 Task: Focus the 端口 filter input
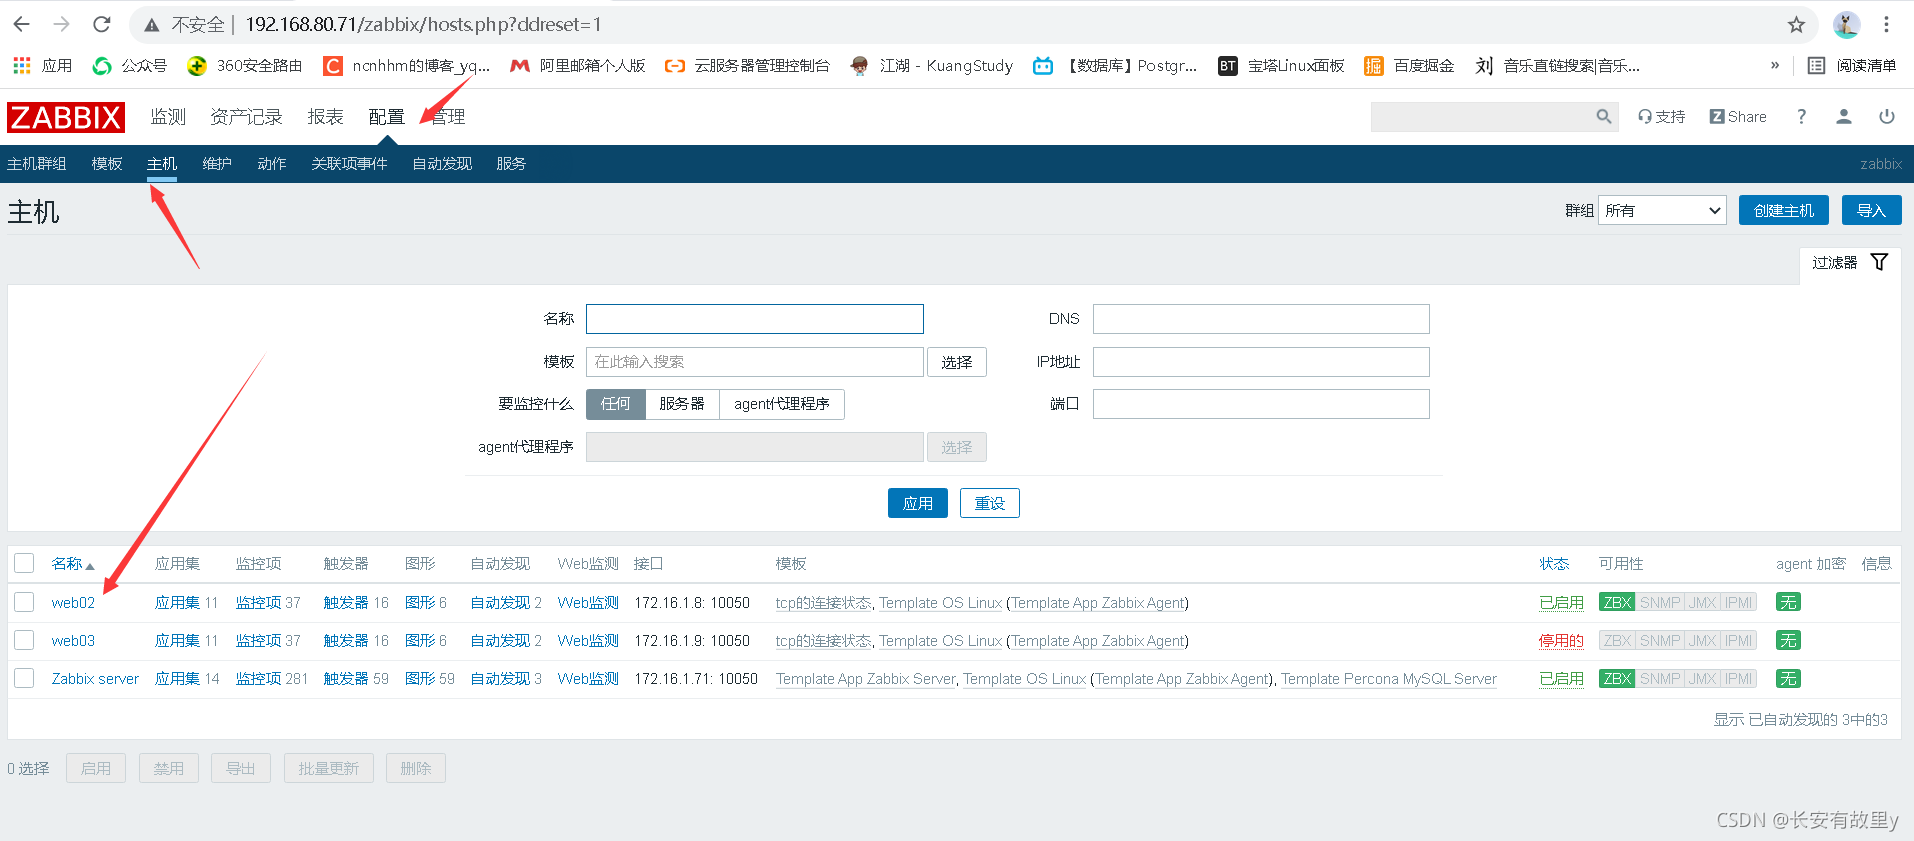coord(1261,404)
